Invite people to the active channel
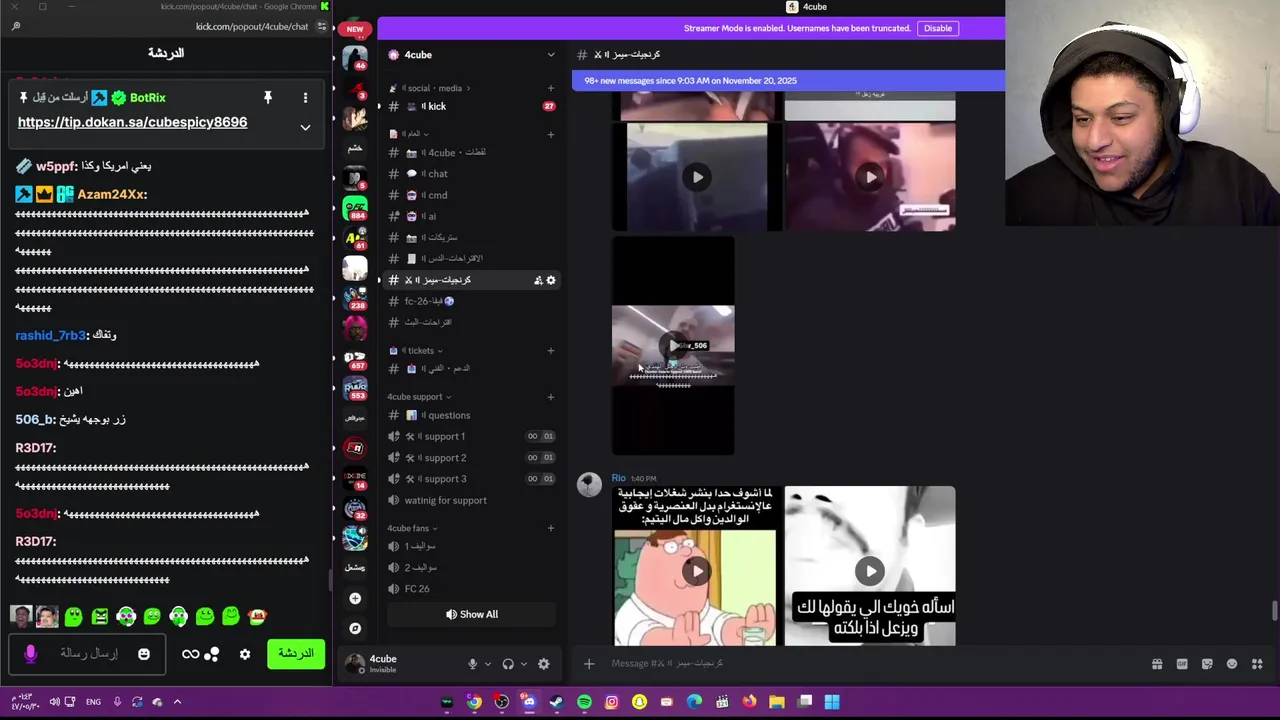The image size is (1280, 720). coord(538,280)
